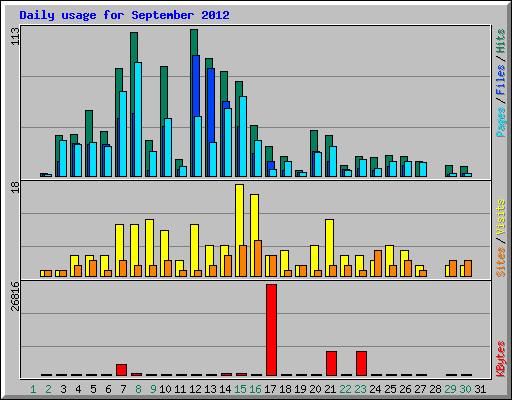The height and width of the screenshot is (400, 512).
Task: Select the cyan Pages bar for day 8
Action: pyautogui.click(x=138, y=119)
